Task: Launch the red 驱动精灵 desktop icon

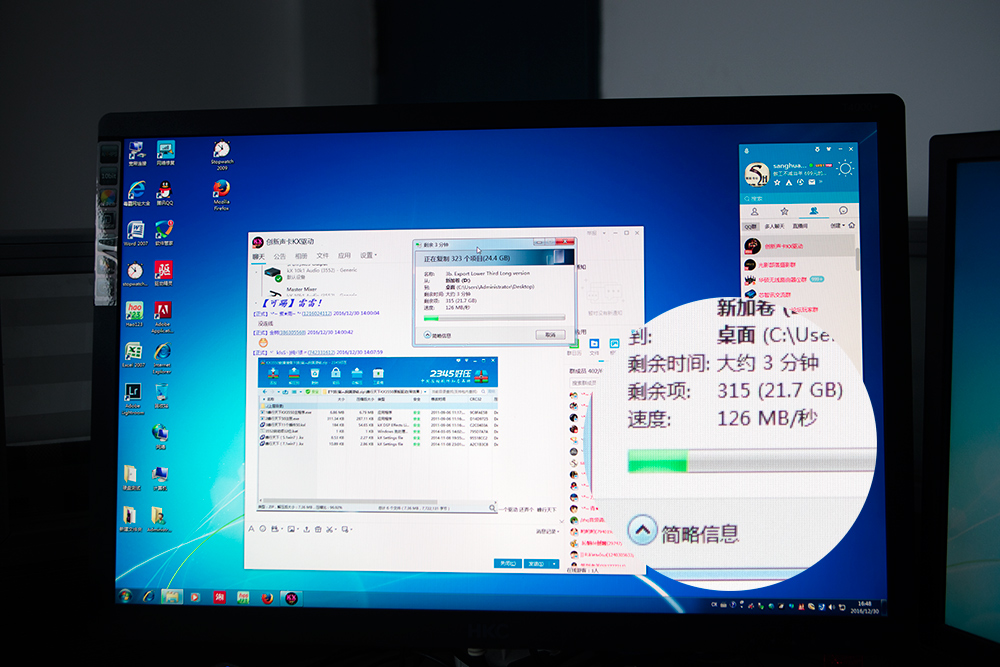Action: (163, 274)
